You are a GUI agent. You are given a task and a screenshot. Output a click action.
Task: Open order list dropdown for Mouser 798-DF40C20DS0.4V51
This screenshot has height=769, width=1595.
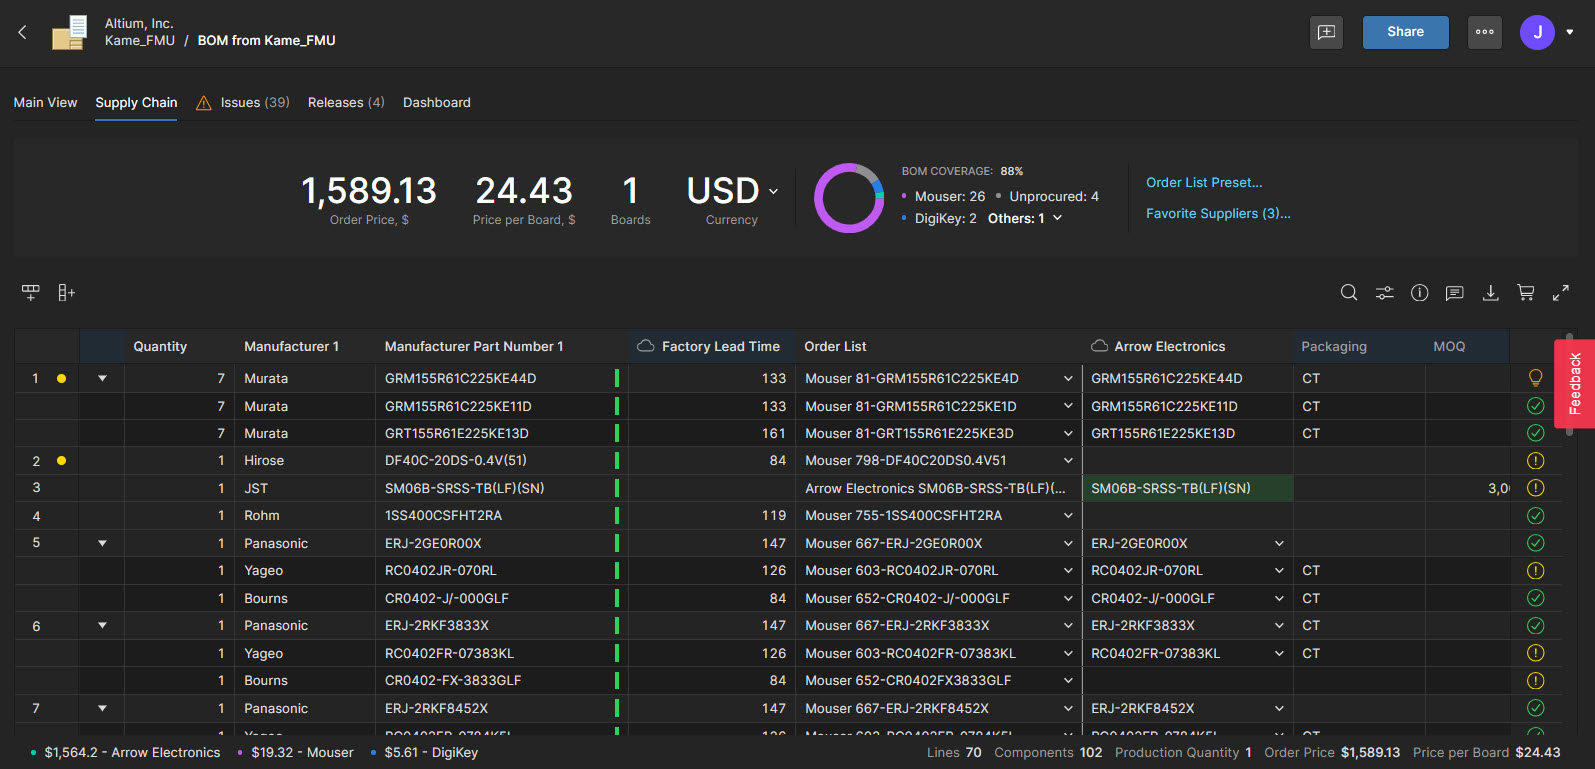click(x=1068, y=461)
